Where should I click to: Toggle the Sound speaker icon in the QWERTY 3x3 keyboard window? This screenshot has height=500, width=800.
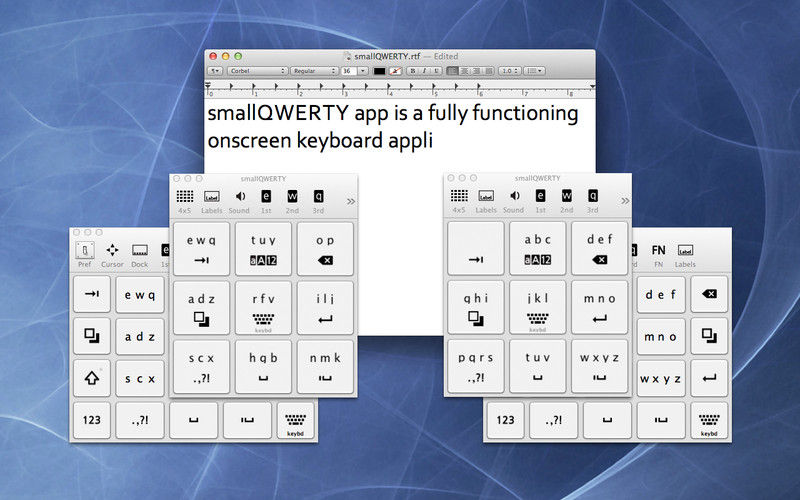240,196
